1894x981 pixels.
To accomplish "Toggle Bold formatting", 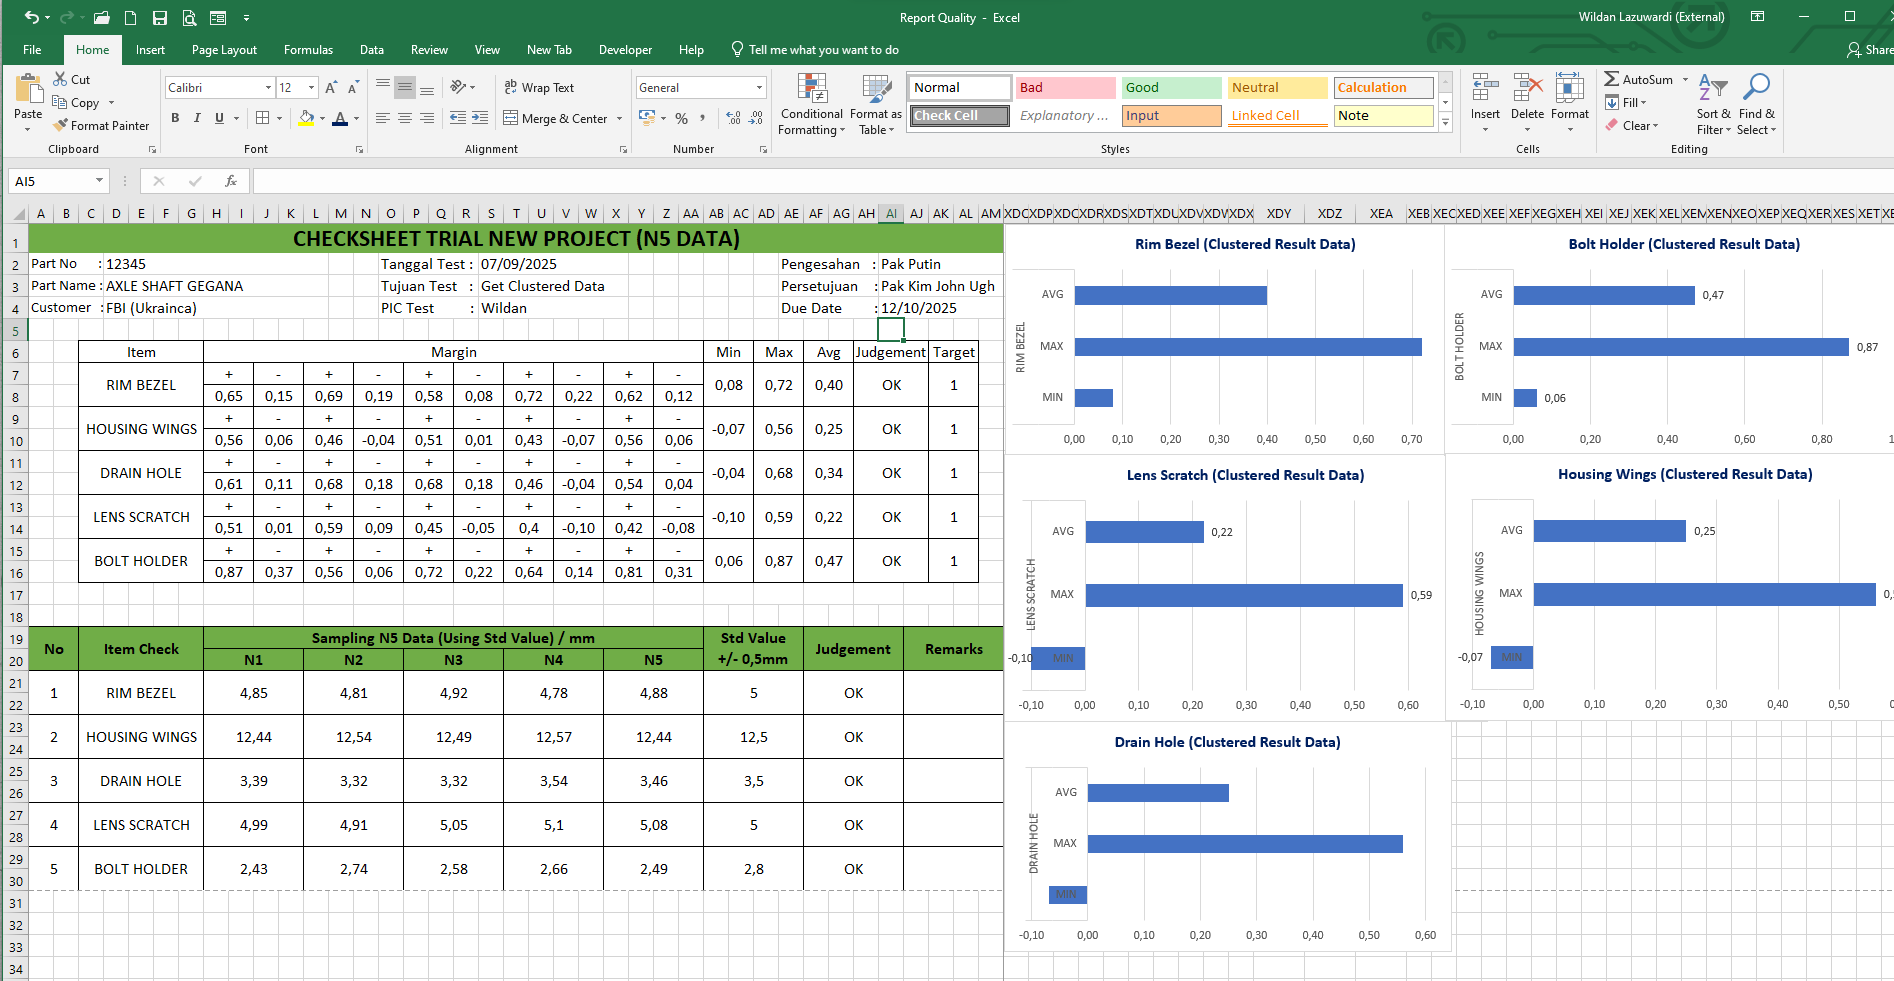I will tap(175, 118).
